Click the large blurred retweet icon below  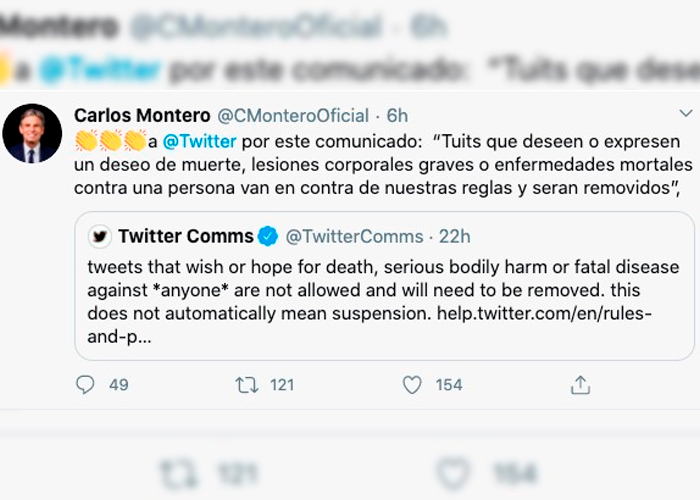click(177, 472)
